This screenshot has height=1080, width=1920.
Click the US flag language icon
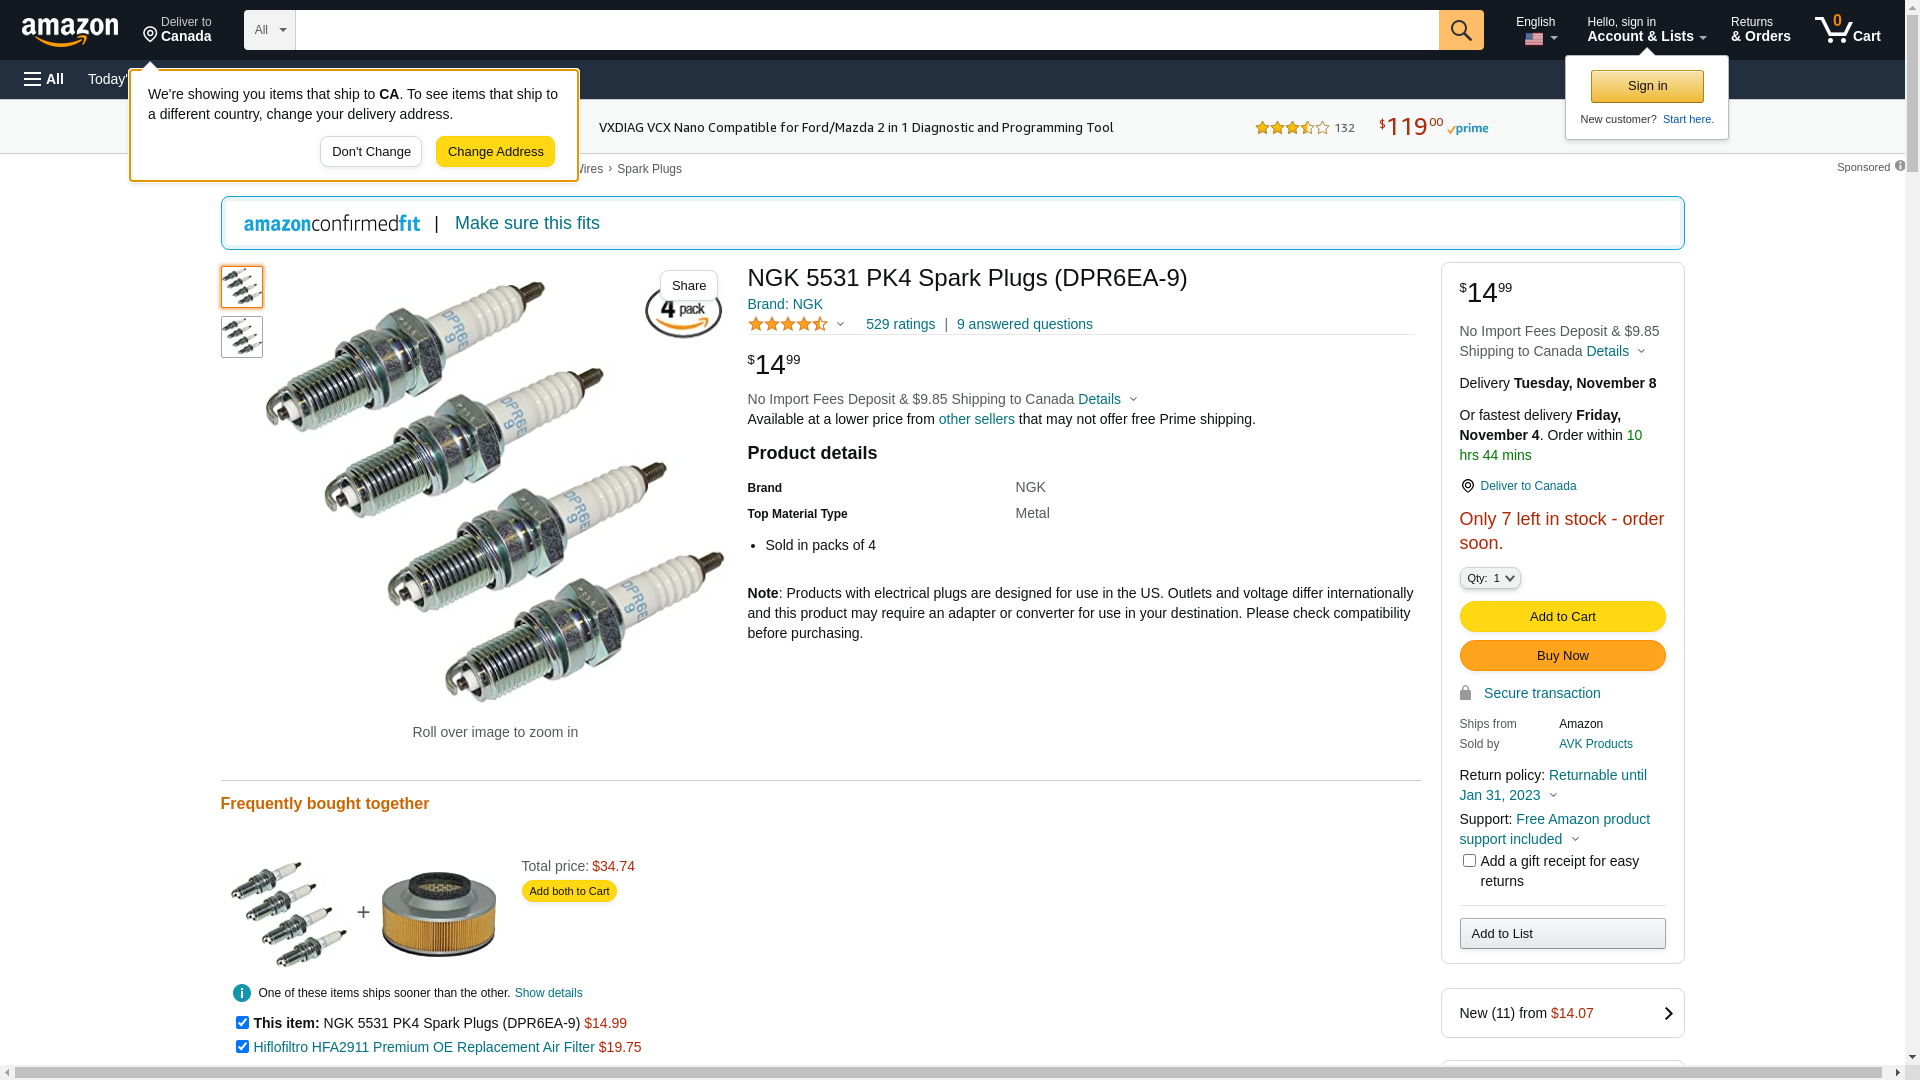(x=1534, y=39)
